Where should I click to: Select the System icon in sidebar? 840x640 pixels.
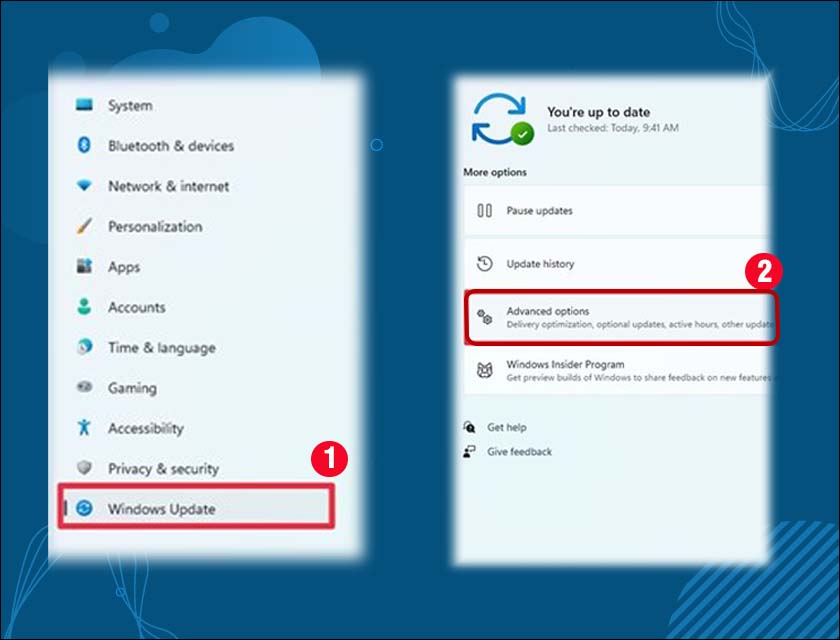point(88,105)
